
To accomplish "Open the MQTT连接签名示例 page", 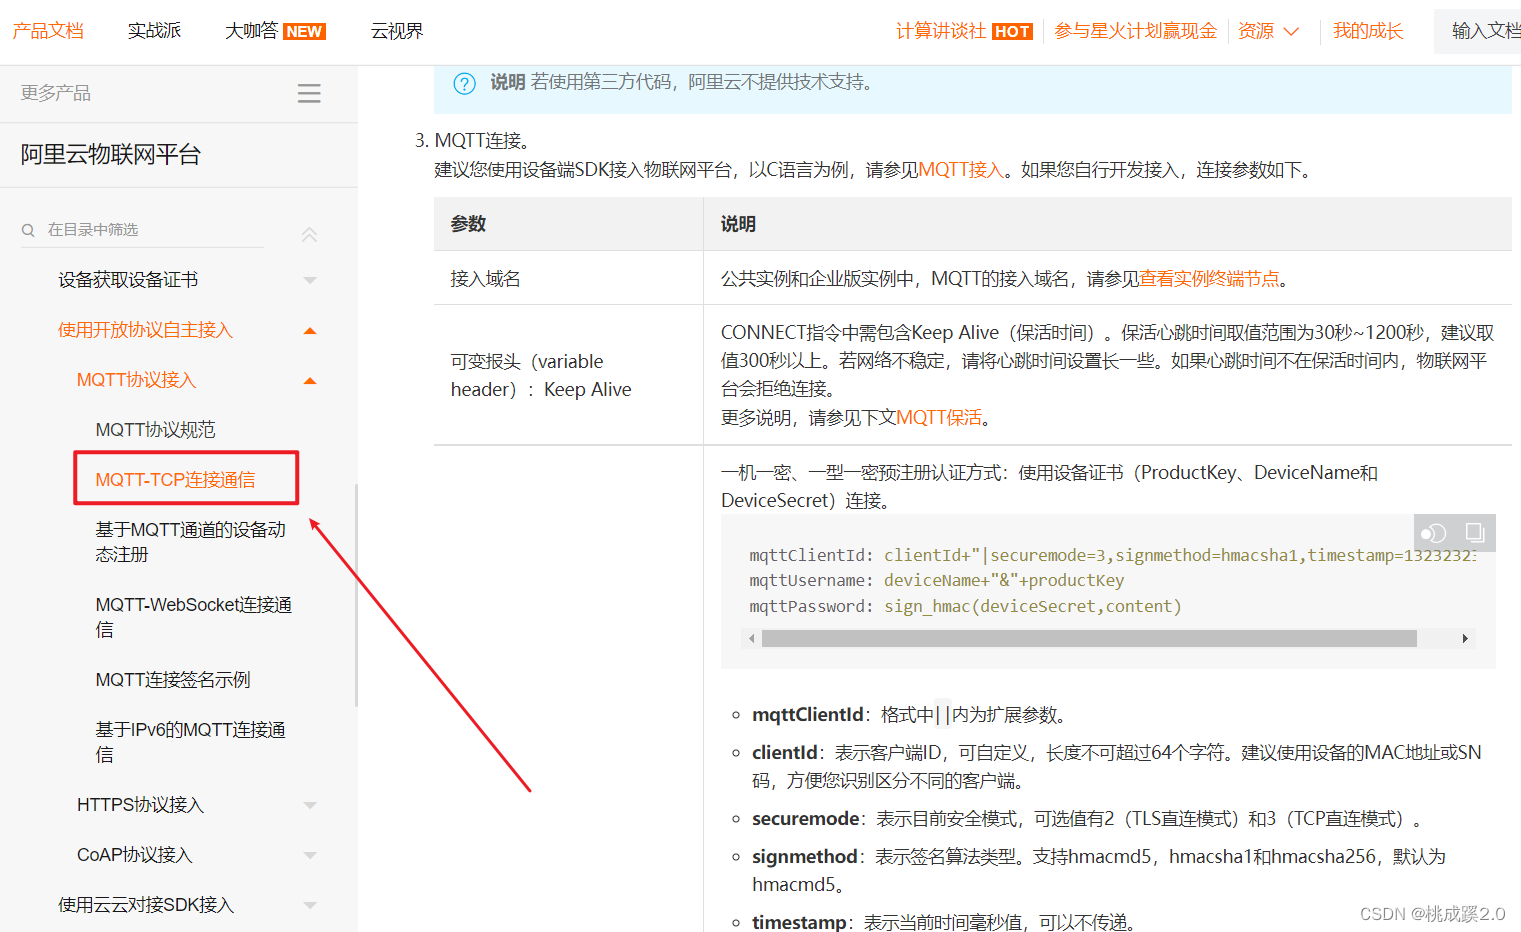I will 173,680.
